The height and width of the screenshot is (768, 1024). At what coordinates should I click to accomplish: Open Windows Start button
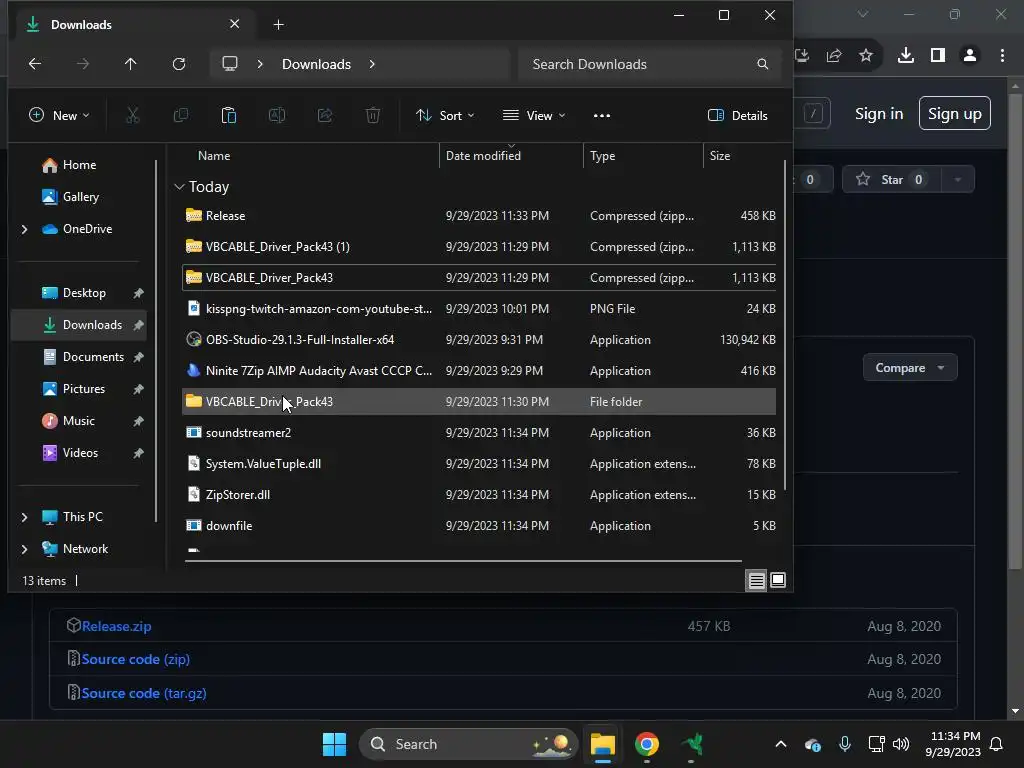click(334, 744)
